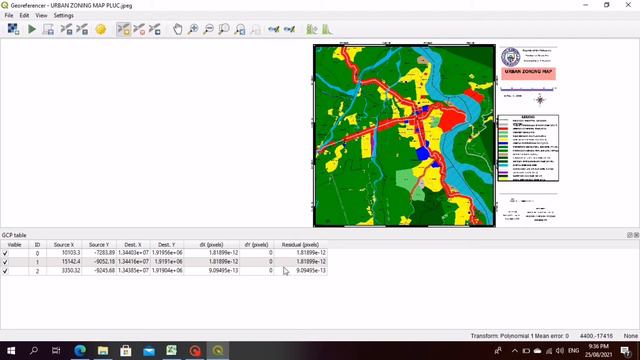Click Save GCP Points As icon

coord(82,29)
